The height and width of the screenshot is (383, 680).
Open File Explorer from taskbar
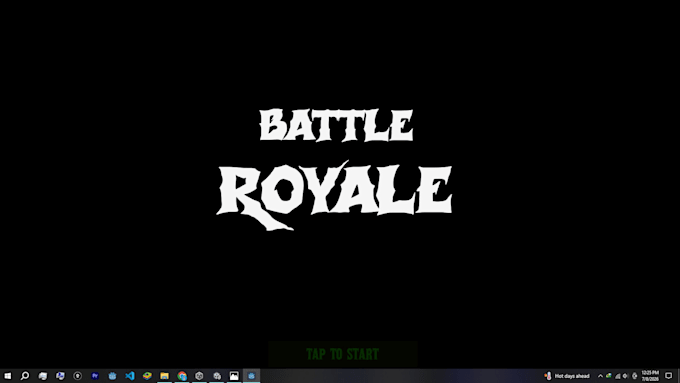164,376
